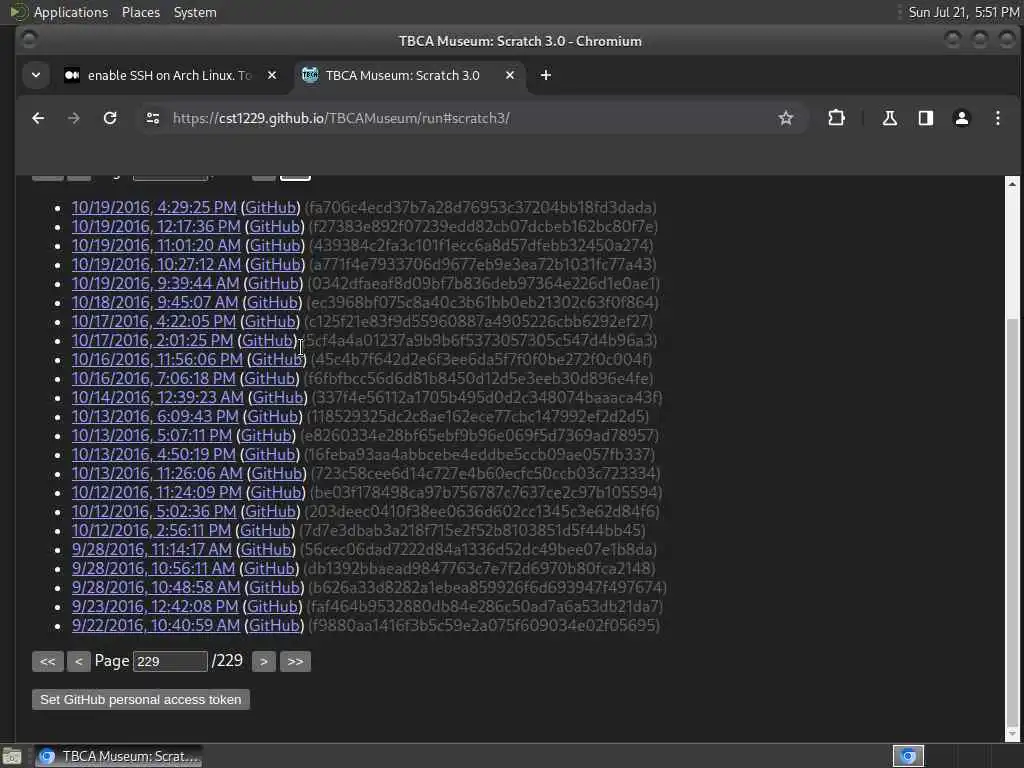Open build 10/12/2016, 11:24:09 PM
The height and width of the screenshot is (768, 1024).
tap(157, 492)
